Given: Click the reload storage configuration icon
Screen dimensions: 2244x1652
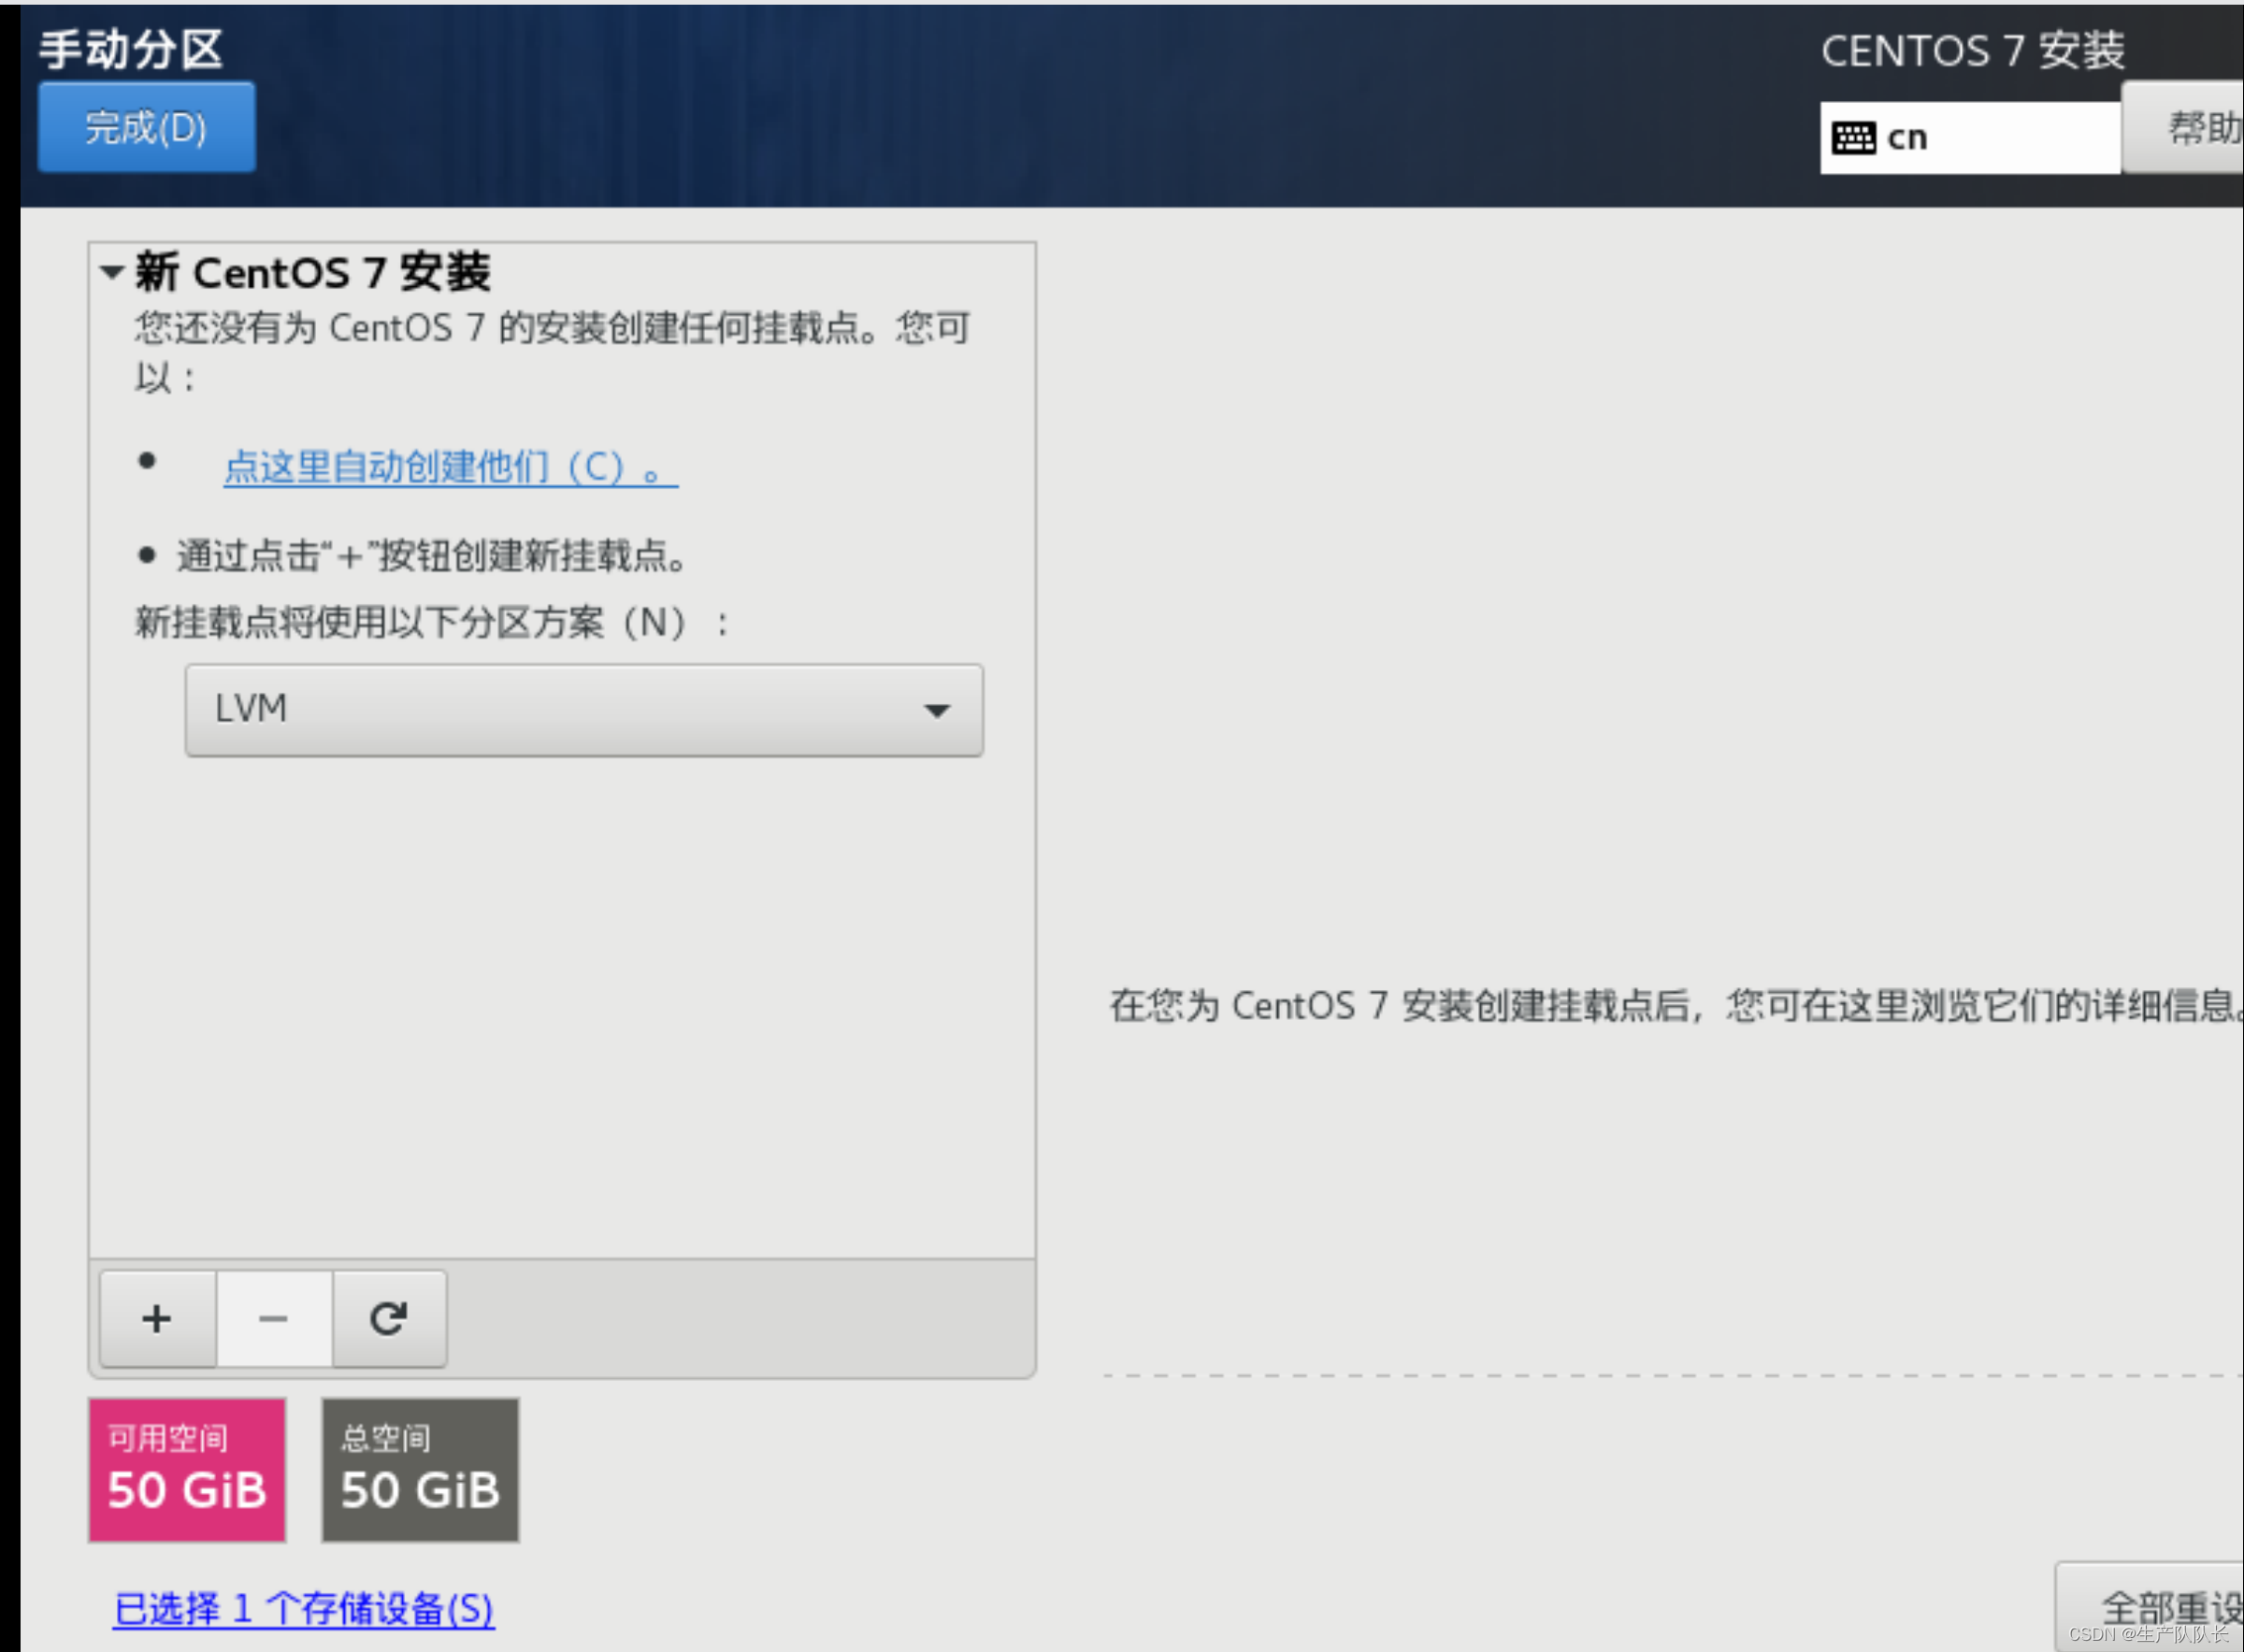Looking at the screenshot, I should pos(389,1319).
